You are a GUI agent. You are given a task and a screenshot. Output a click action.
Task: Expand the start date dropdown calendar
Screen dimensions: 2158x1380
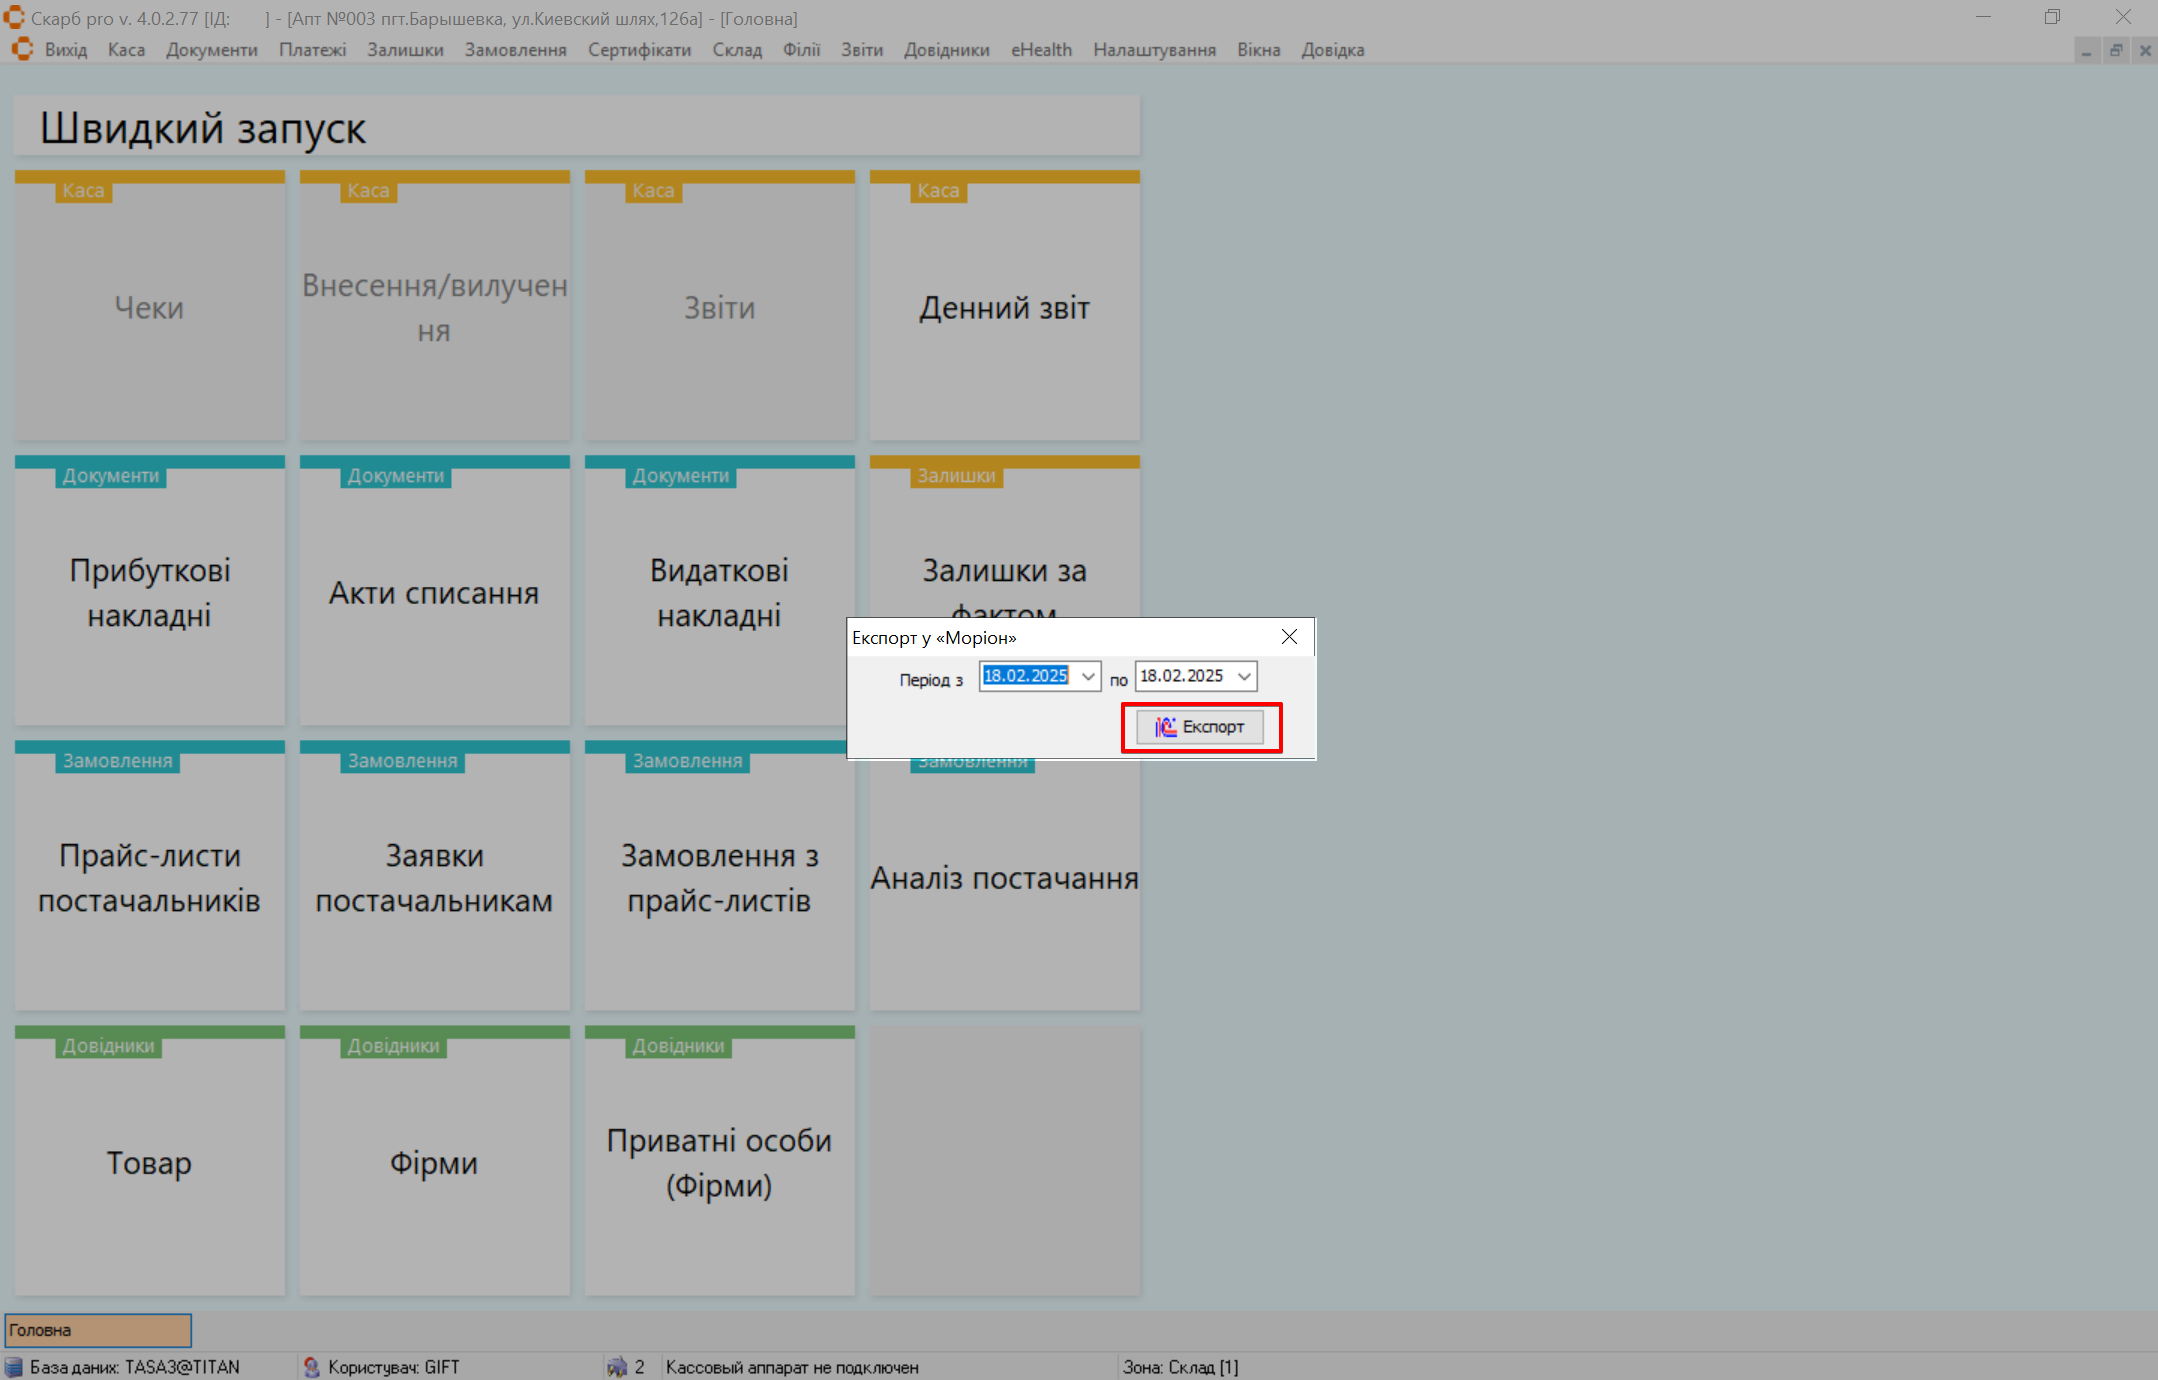tap(1088, 677)
